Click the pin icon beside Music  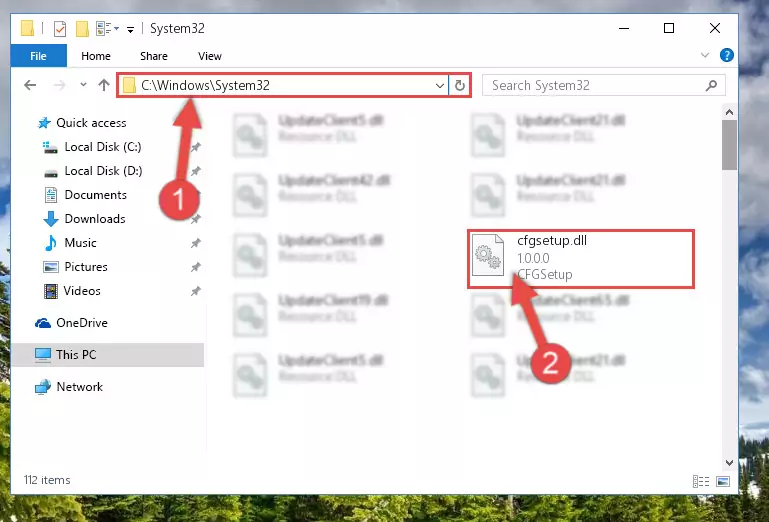(x=195, y=243)
